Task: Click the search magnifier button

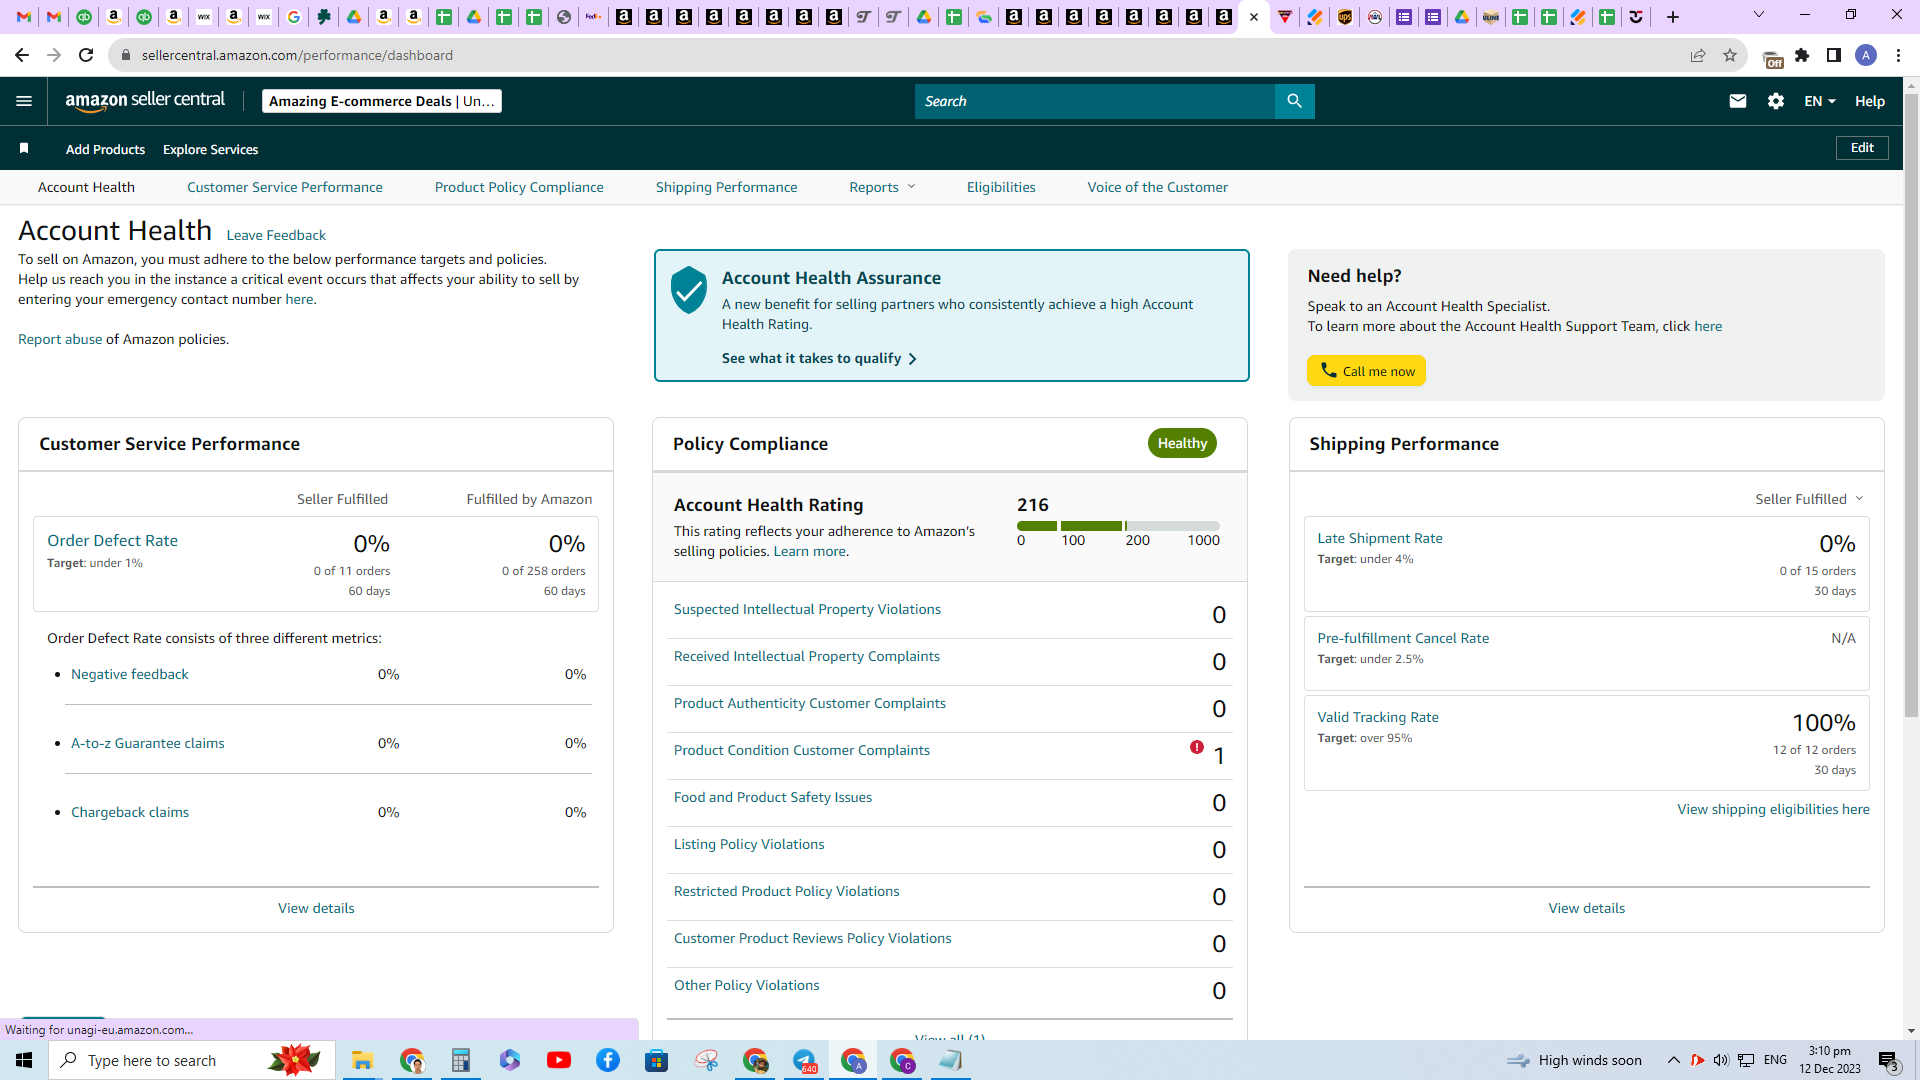Action: click(1294, 101)
